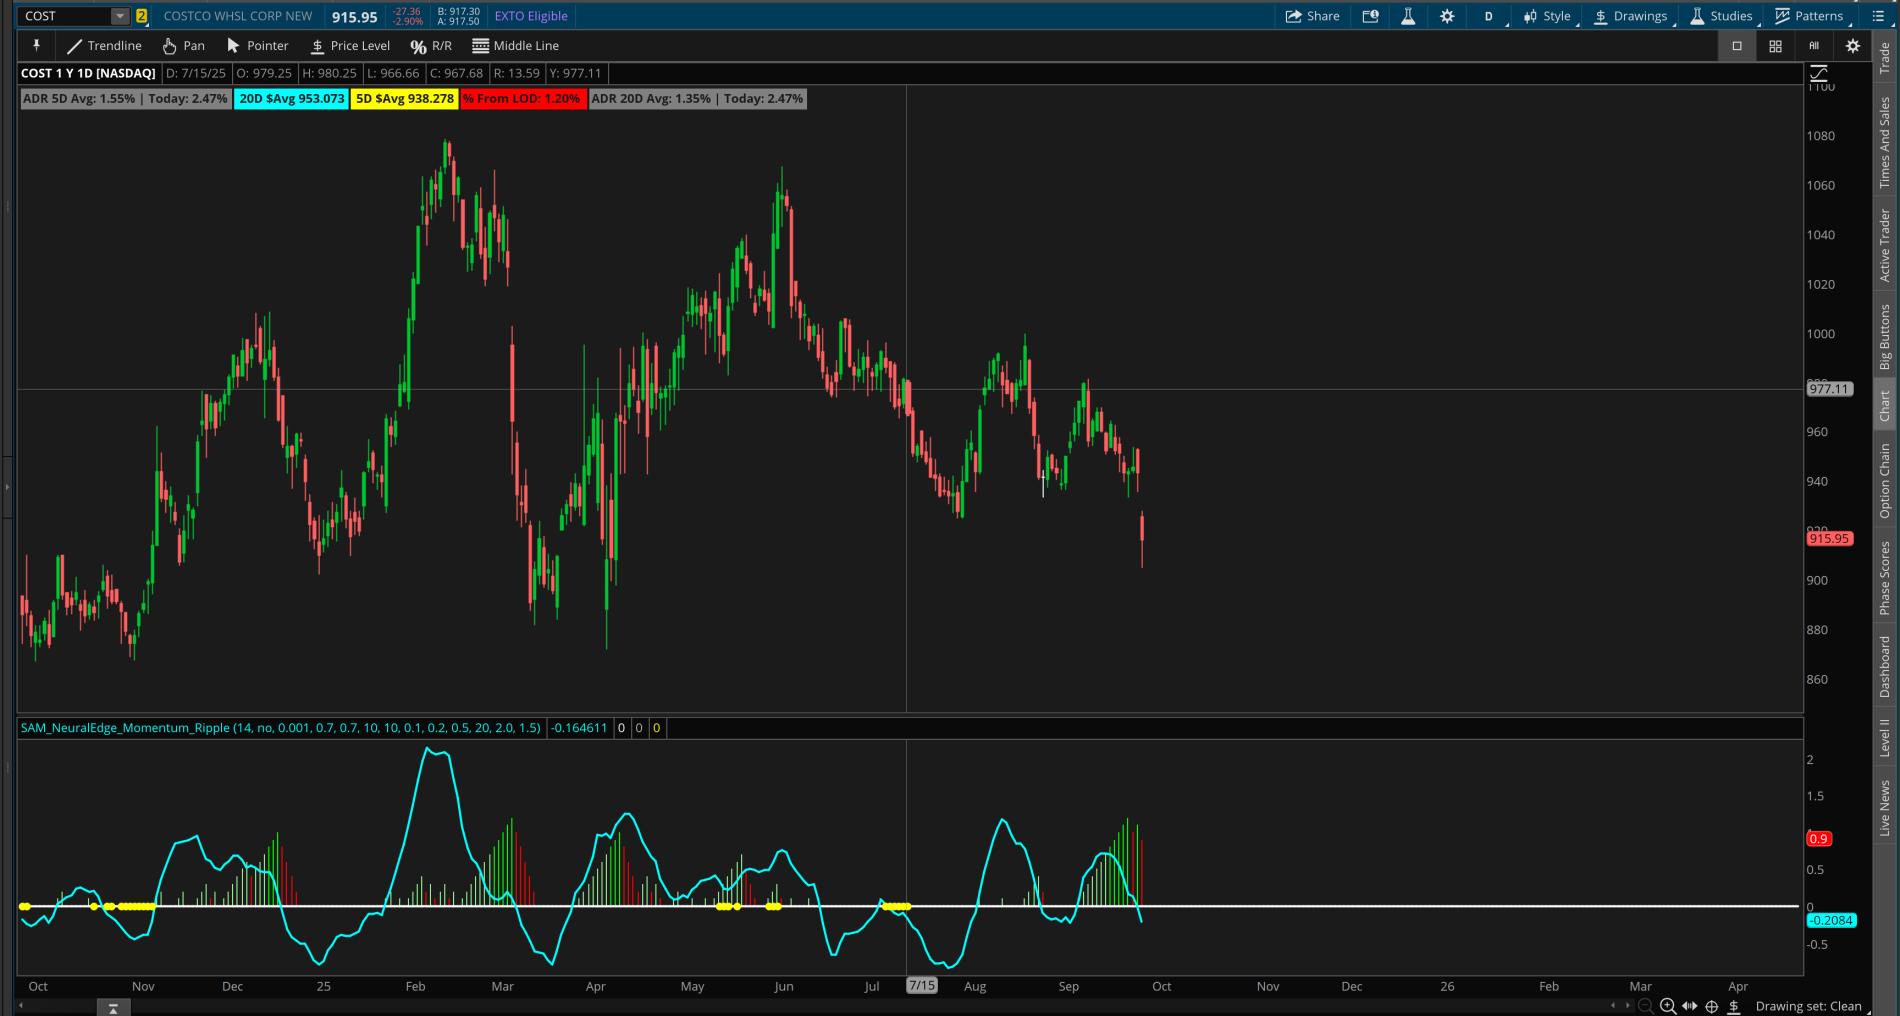Viewport: 1900px width, 1016px height.
Task: Click the flask icon next to Share
Action: pyautogui.click(x=1408, y=16)
